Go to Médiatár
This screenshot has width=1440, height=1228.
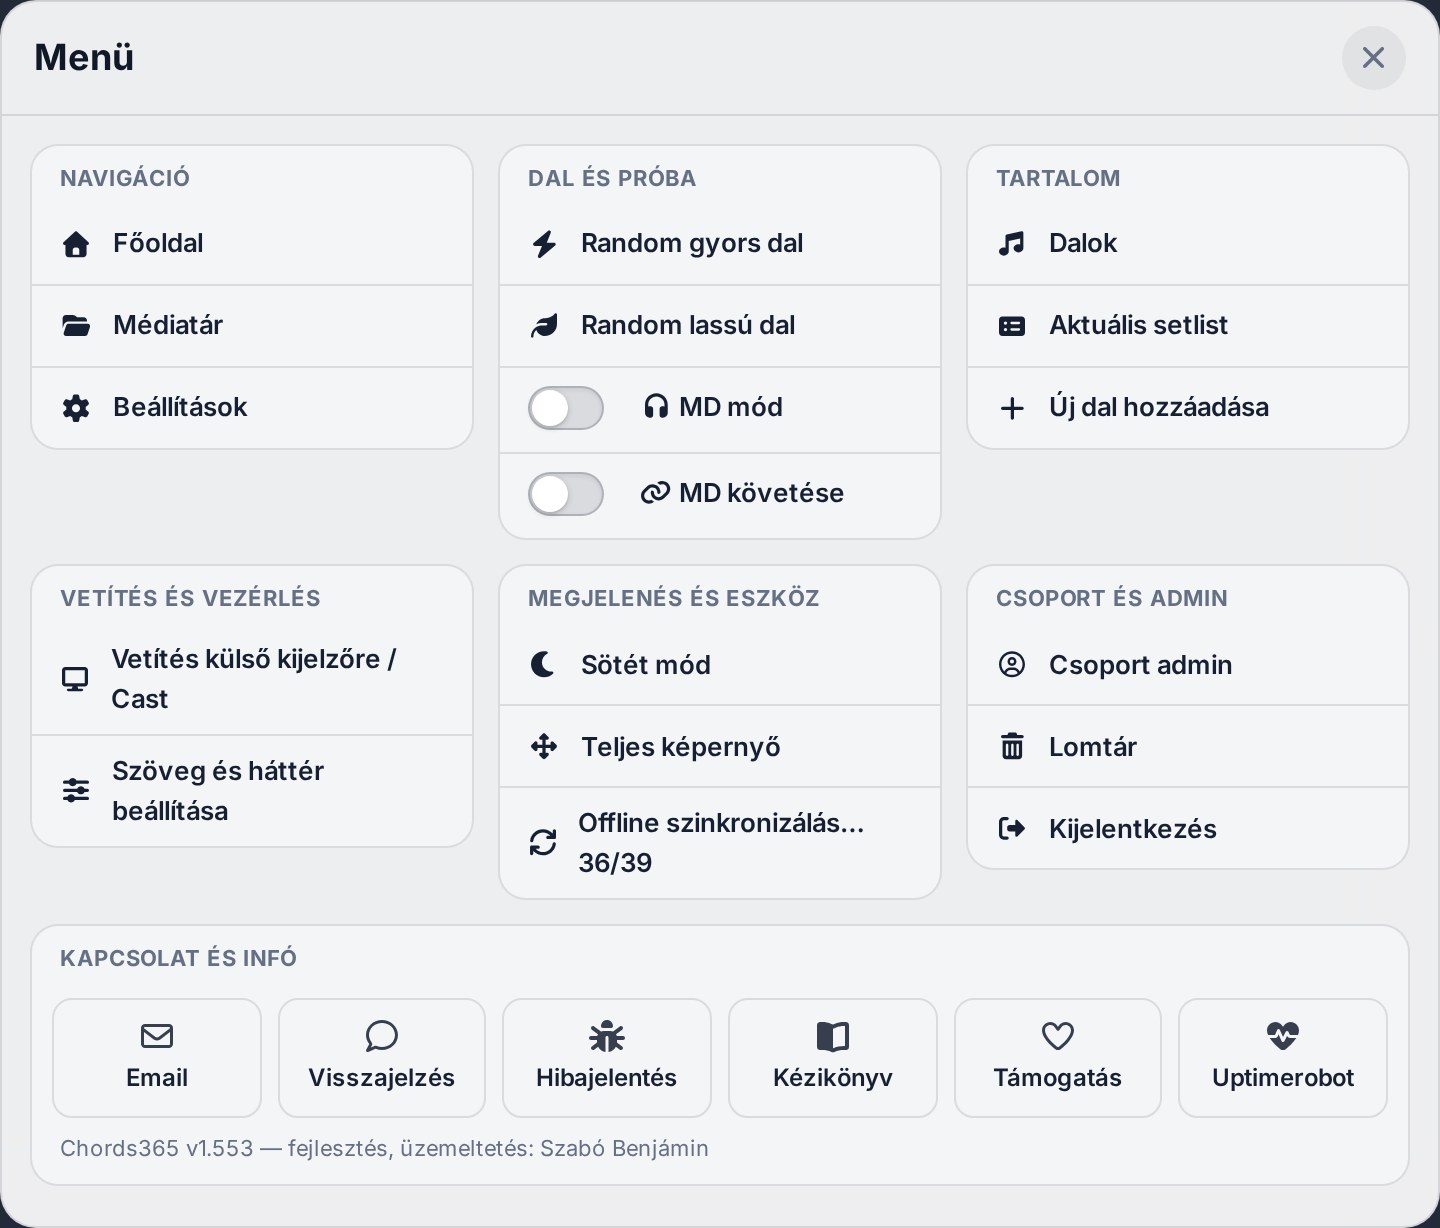(252, 326)
